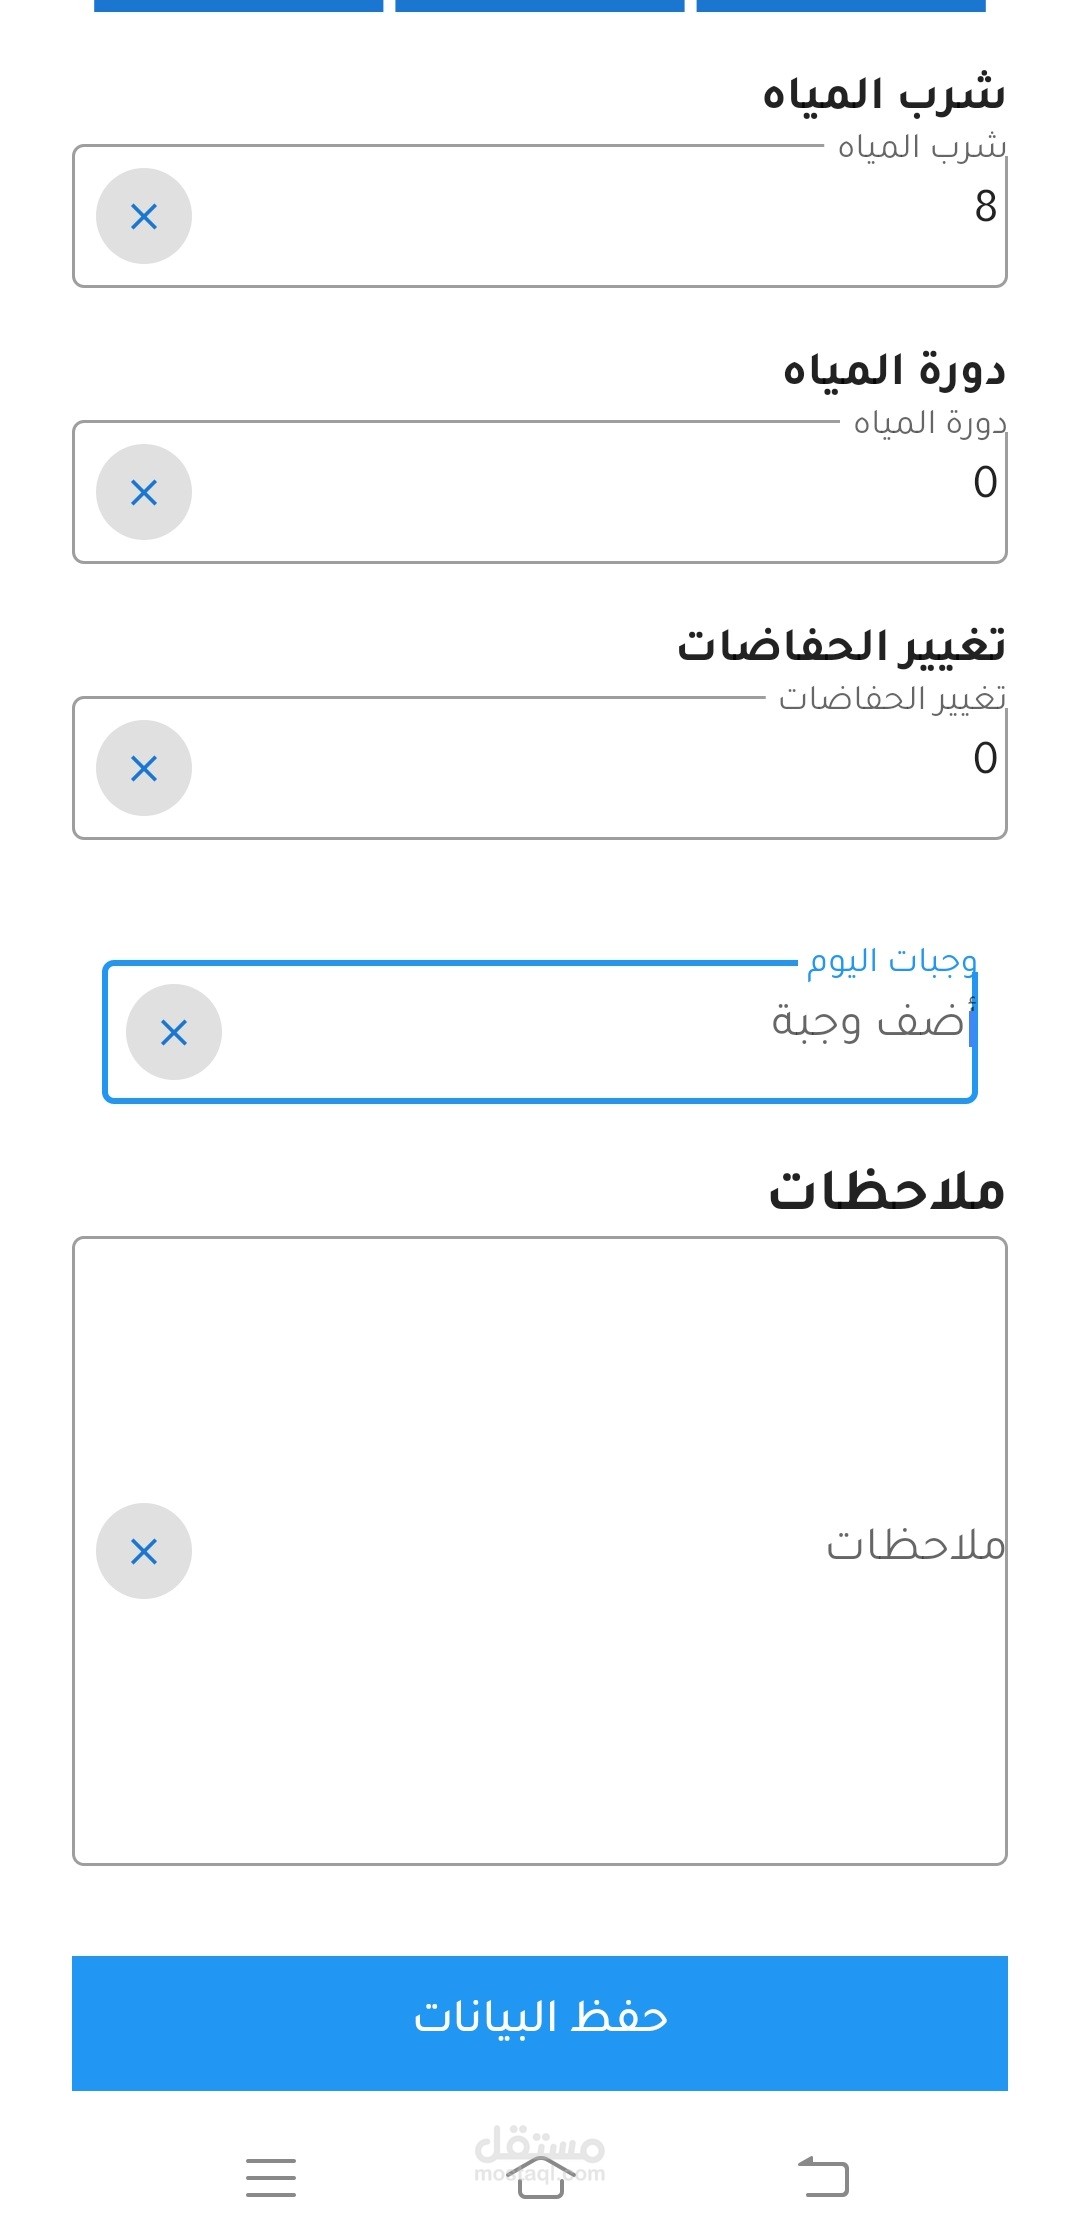The image size is (1080, 2230).
Task: Tap the Android back navigation icon
Action: [823, 2177]
